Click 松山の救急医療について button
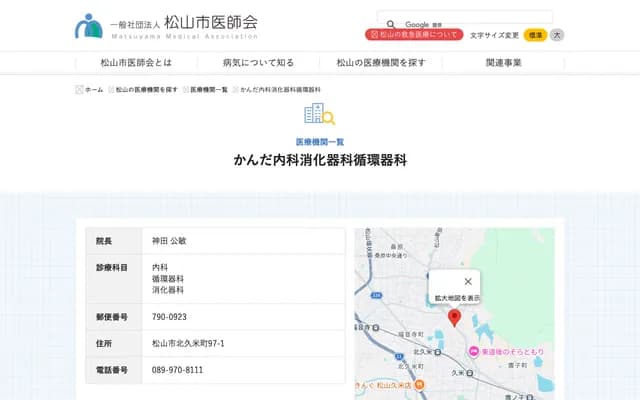Viewport: 640px width, 400px height. click(414, 35)
